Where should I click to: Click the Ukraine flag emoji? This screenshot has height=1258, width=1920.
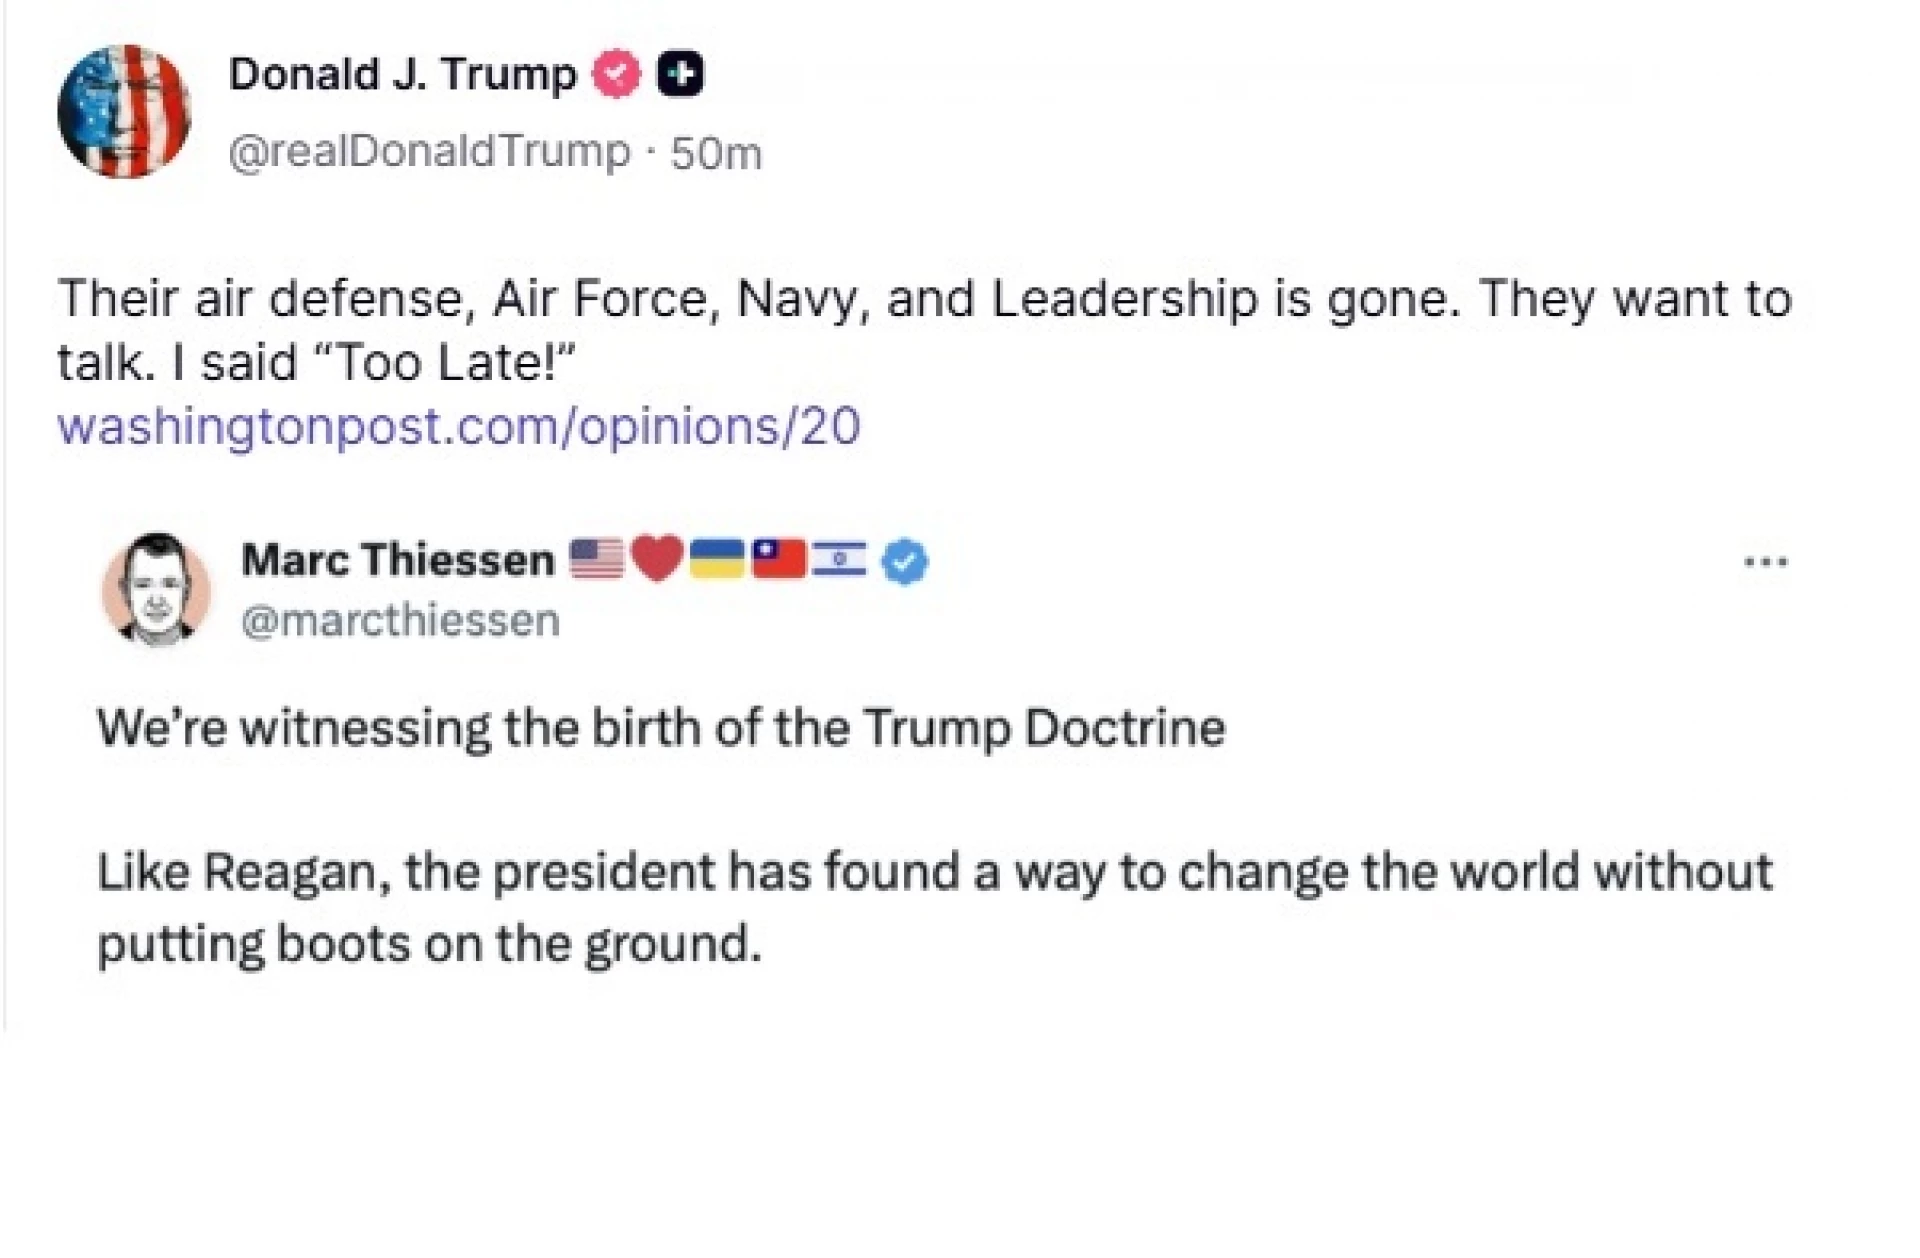click(717, 559)
